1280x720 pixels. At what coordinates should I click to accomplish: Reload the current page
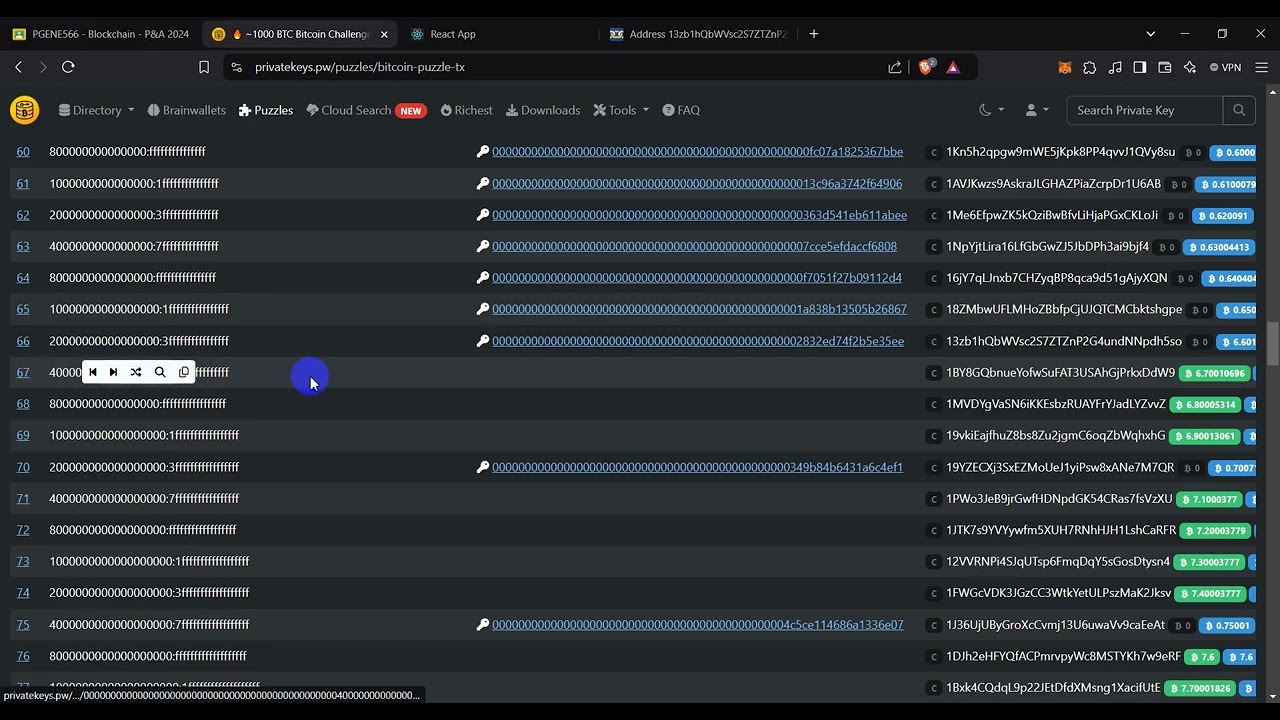(x=68, y=67)
